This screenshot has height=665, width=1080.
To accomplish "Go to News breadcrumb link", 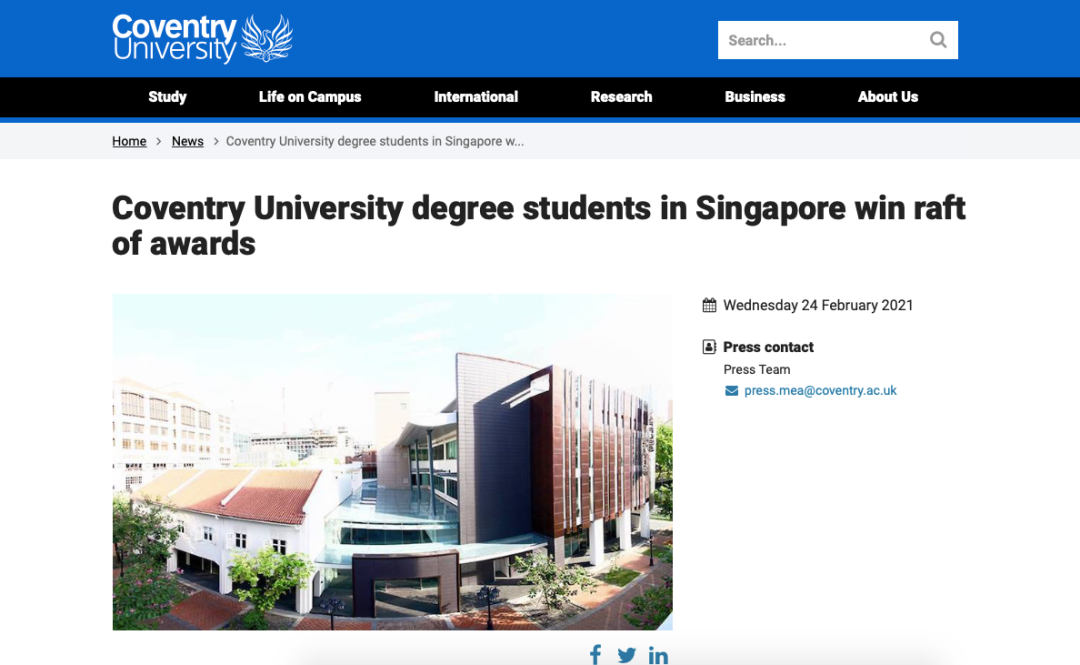I will (187, 141).
